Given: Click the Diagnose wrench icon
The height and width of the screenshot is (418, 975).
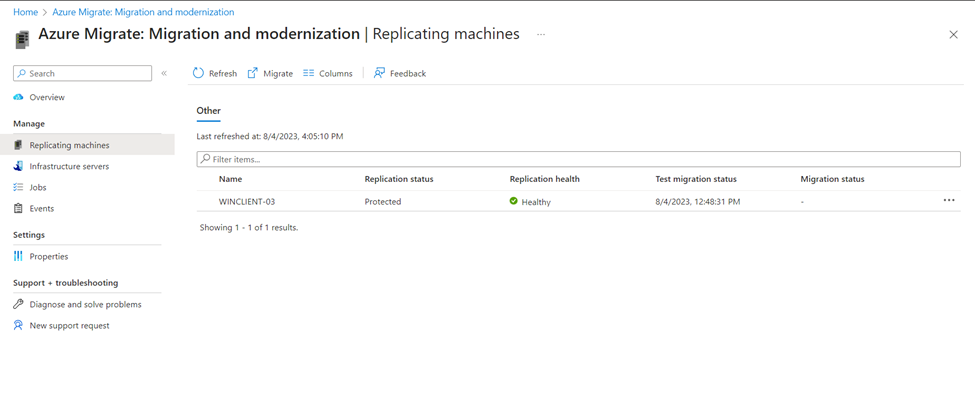Looking at the screenshot, I should [x=18, y=304].
